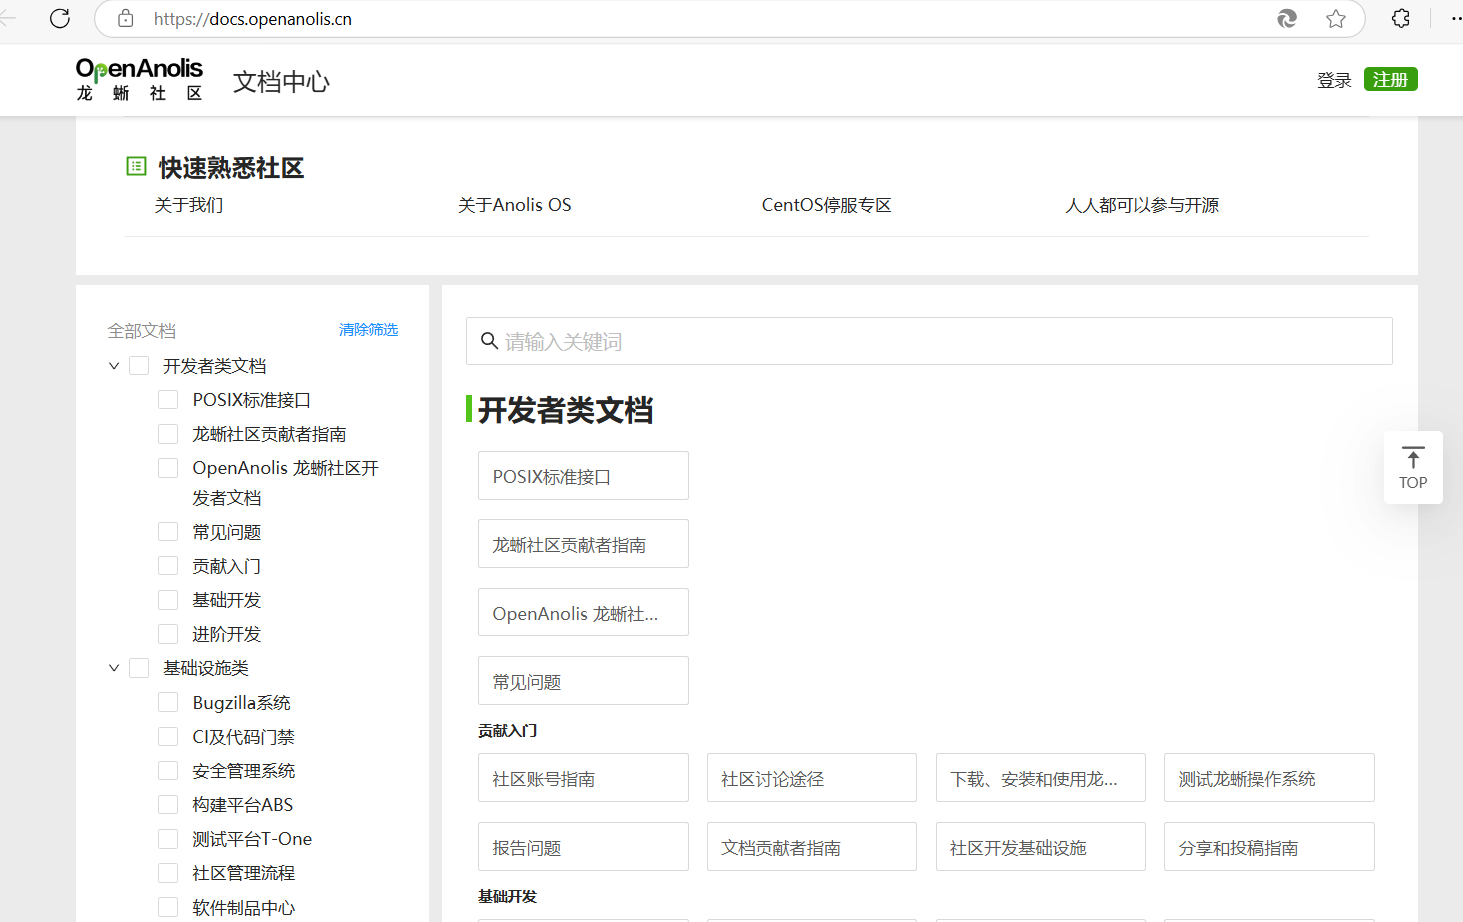The image size is (1463, 922).
Task: Open the OpenAnolis 龙蜥社... document card
Action: point(583,612)
